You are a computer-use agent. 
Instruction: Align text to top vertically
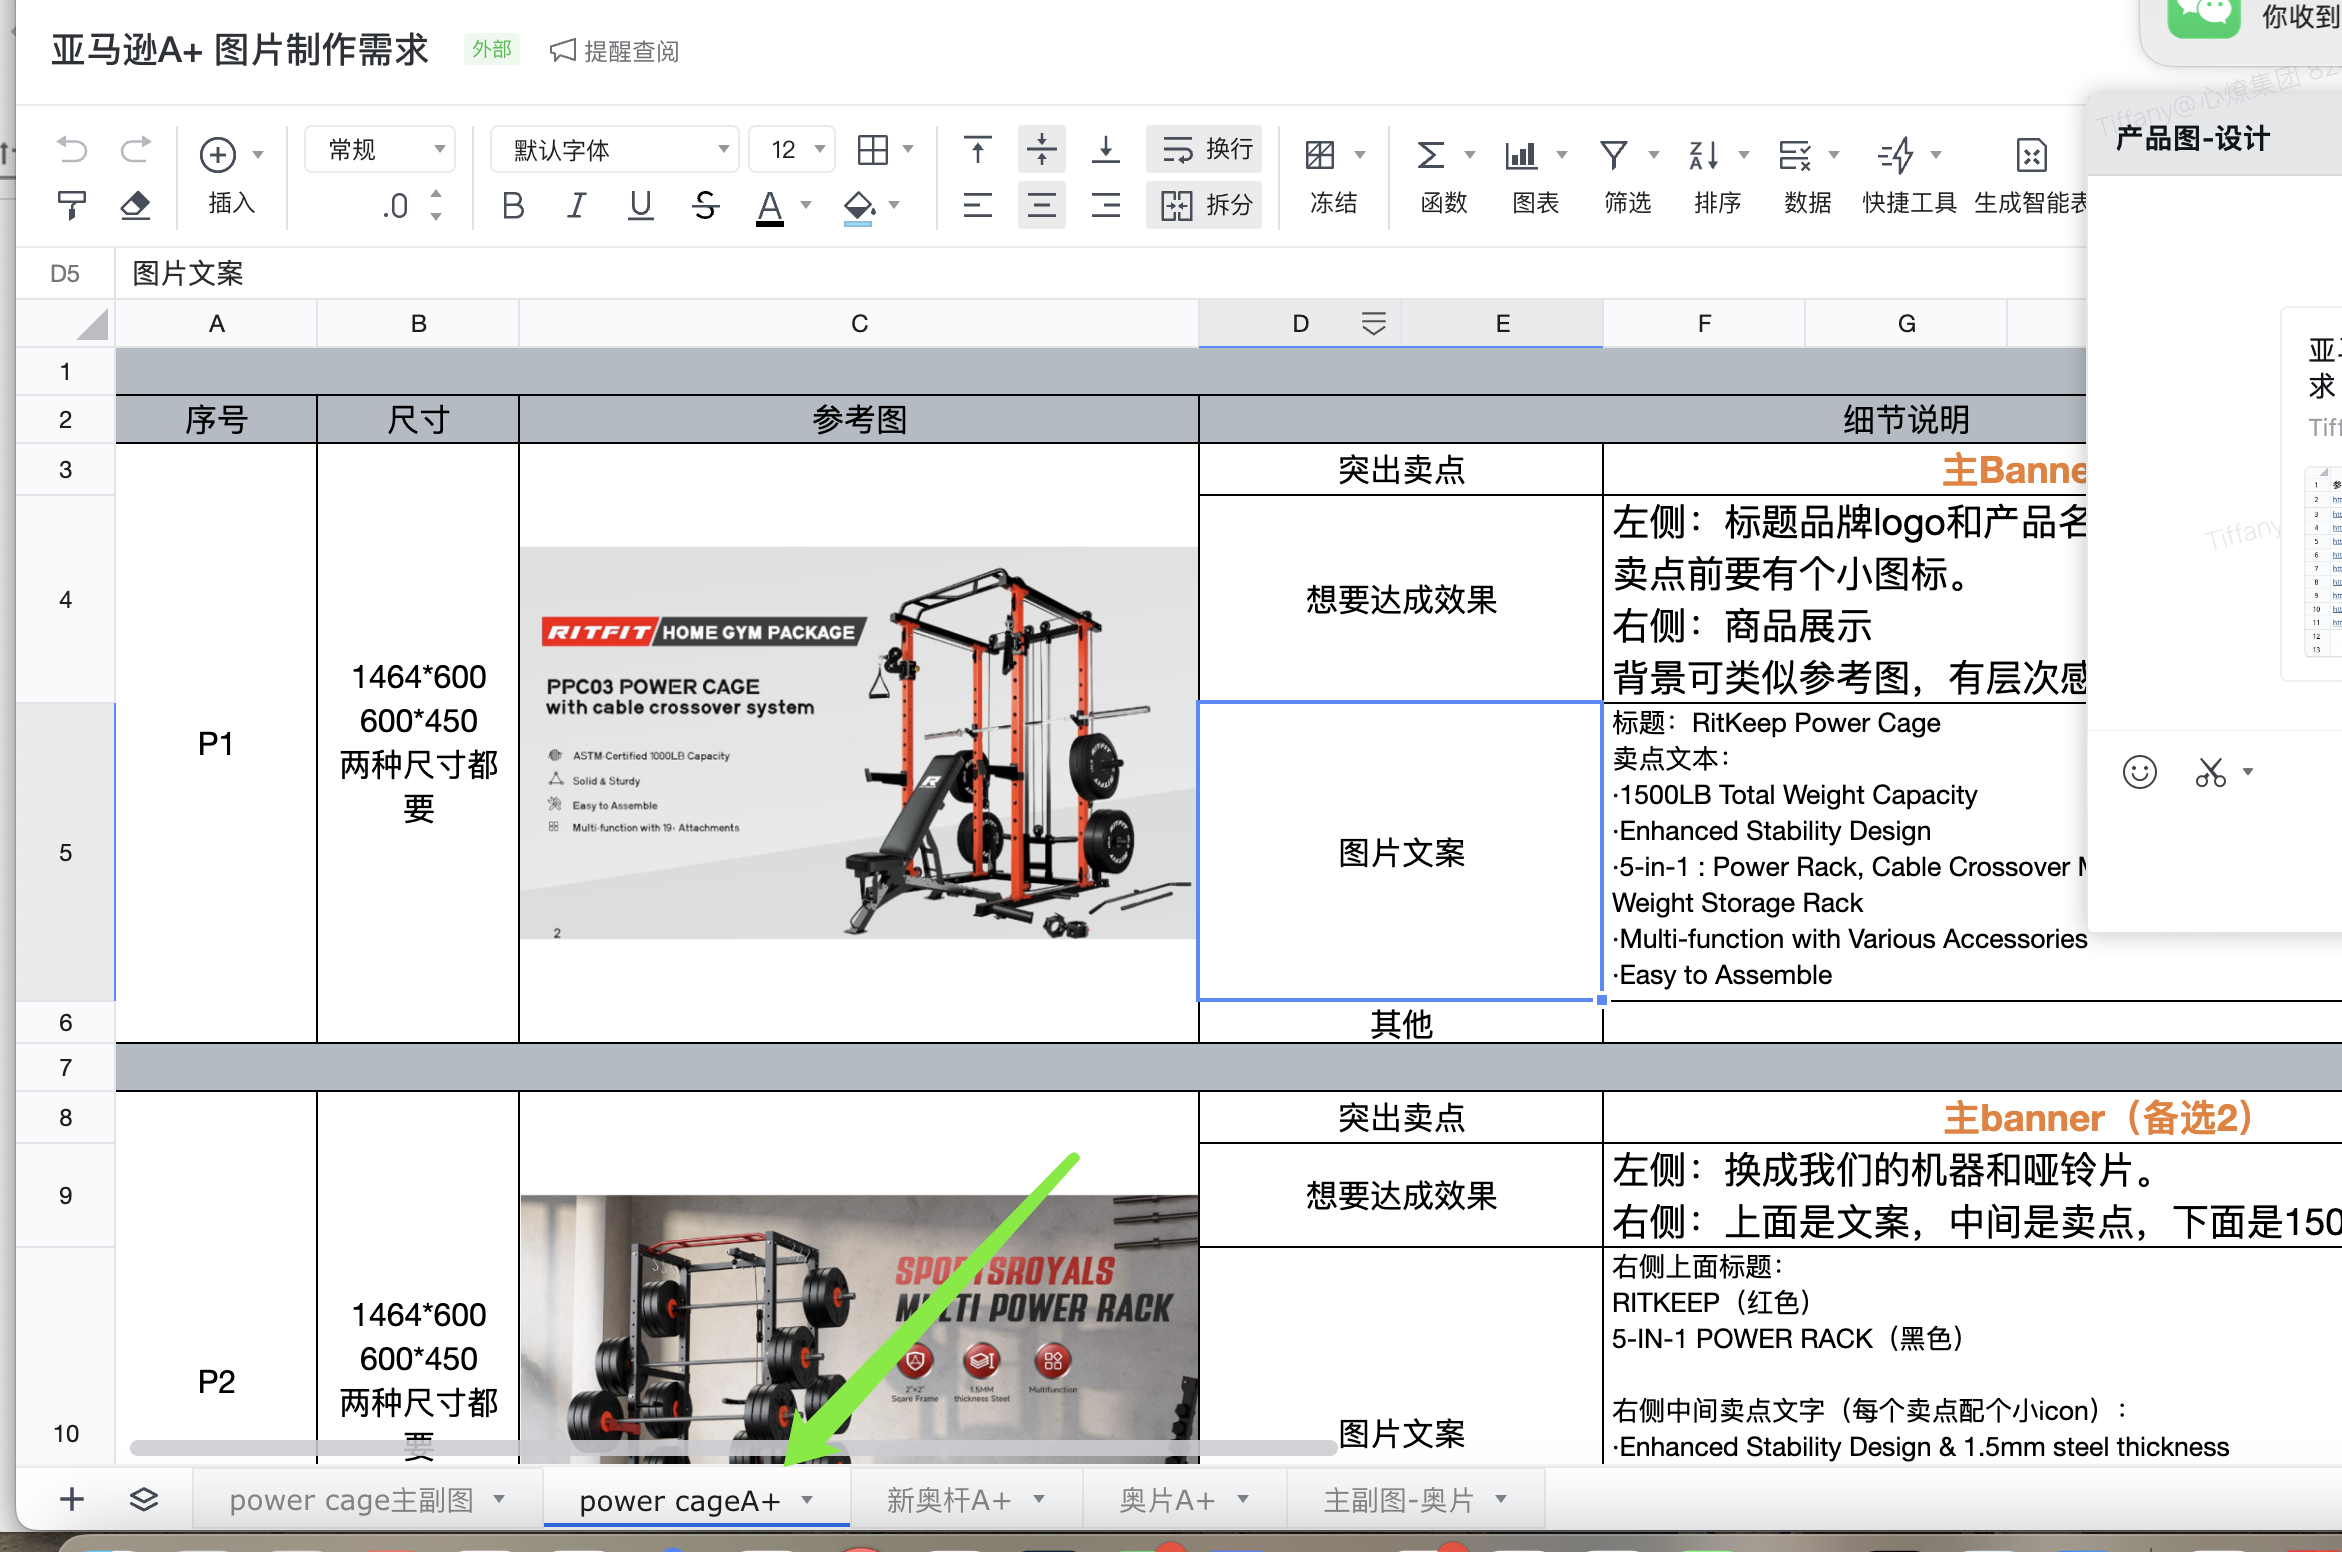pyautogui.click(x=977, y=150)
